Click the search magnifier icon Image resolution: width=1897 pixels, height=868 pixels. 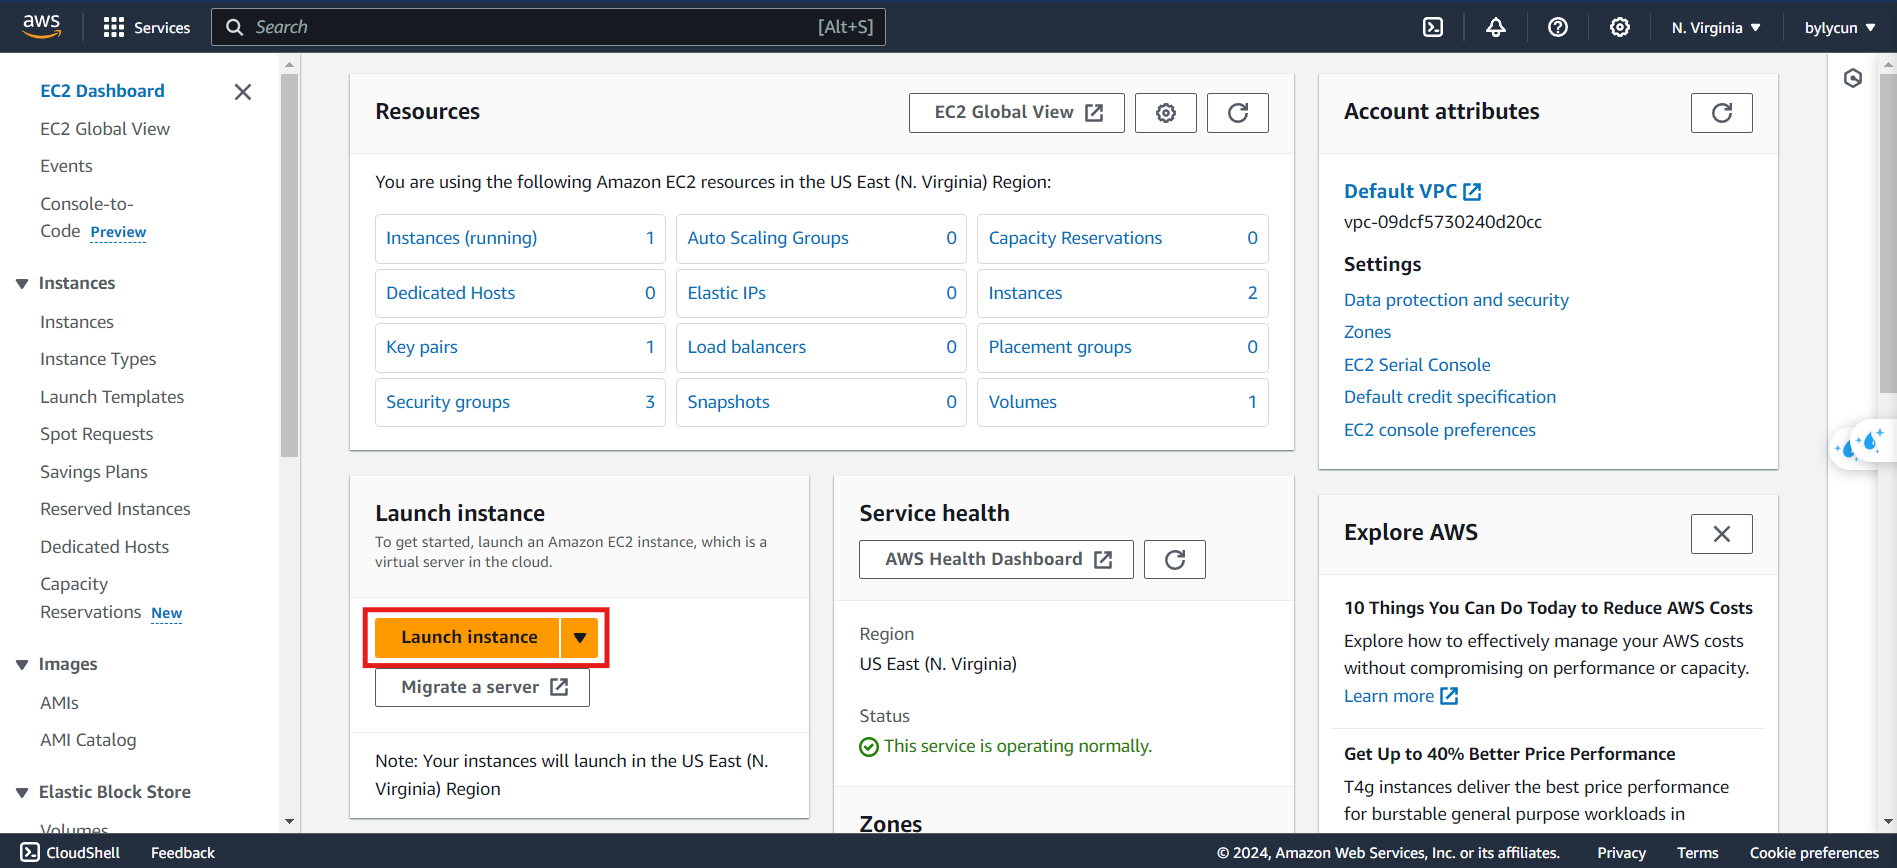[x=234, y=27]
